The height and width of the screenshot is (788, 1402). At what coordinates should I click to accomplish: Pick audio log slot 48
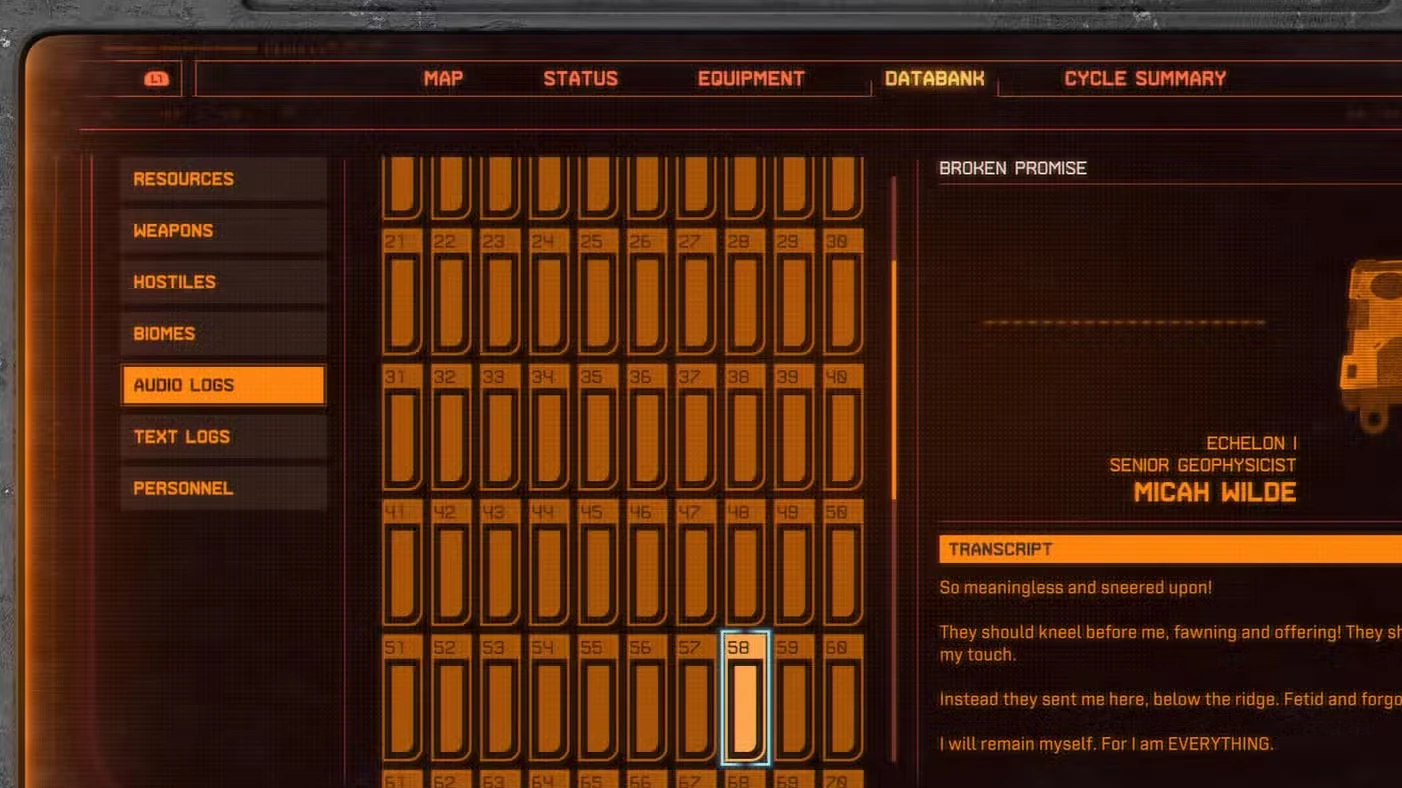click(745, 563)
